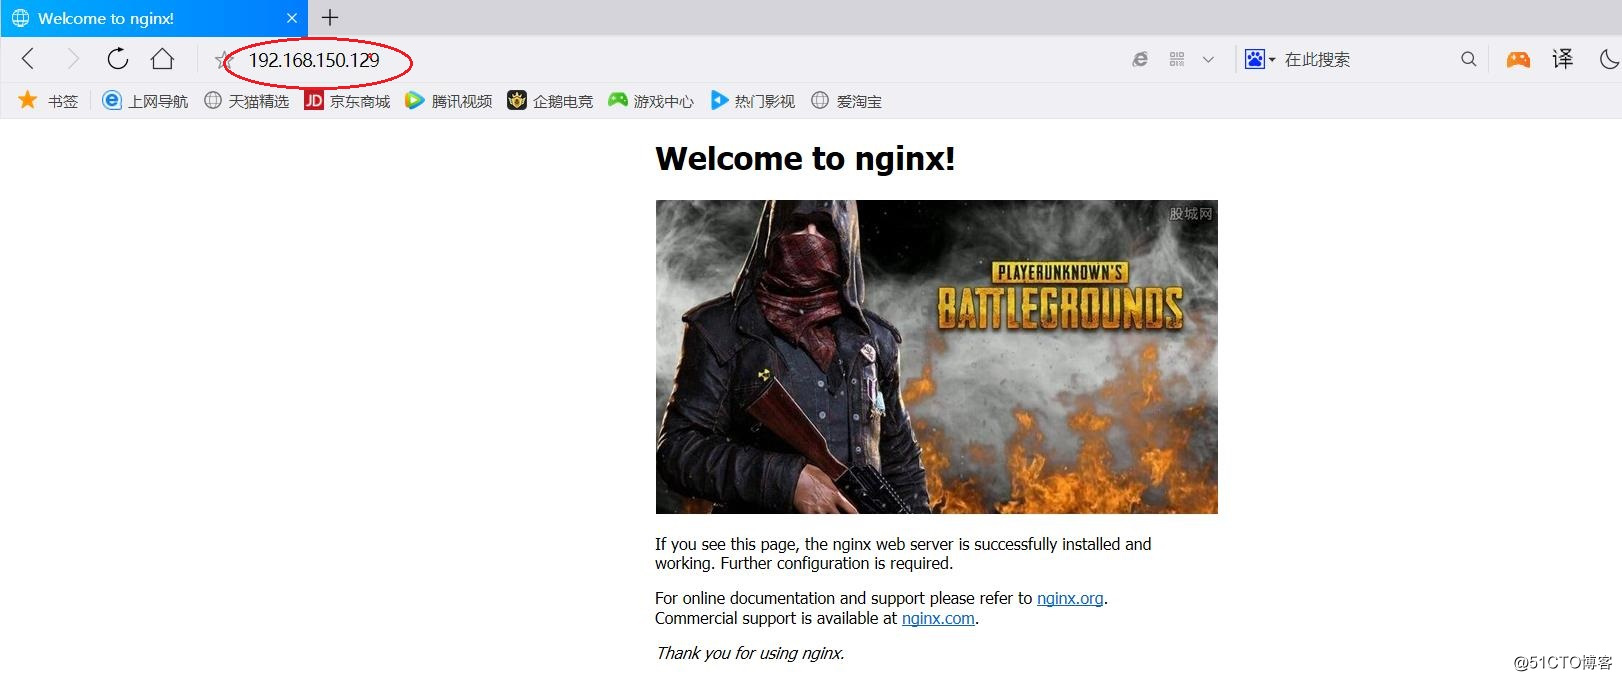The width and height of the screenshot is (1622, 681).
Task: Follow the nginx.org link
Action: [x=1070, y=599]
